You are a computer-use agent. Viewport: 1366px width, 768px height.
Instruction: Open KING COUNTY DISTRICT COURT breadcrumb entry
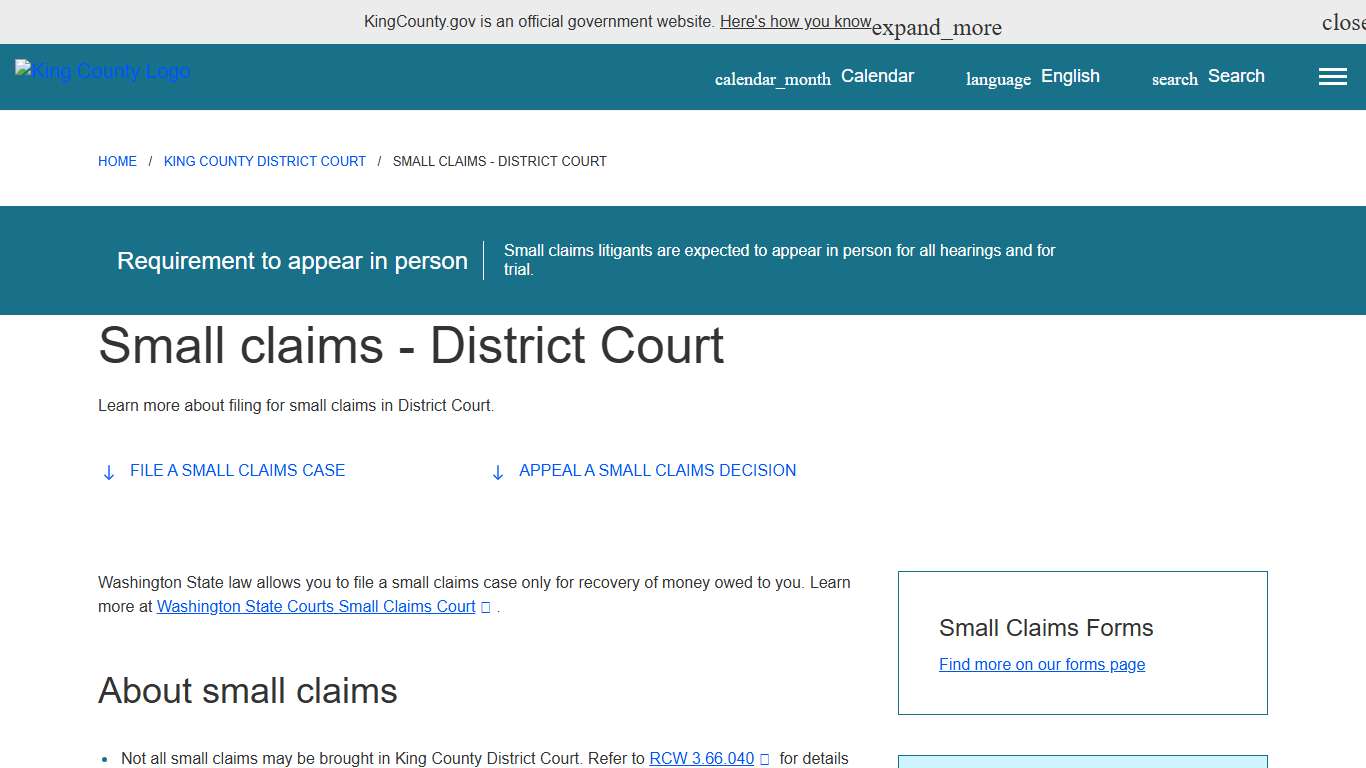264,161
